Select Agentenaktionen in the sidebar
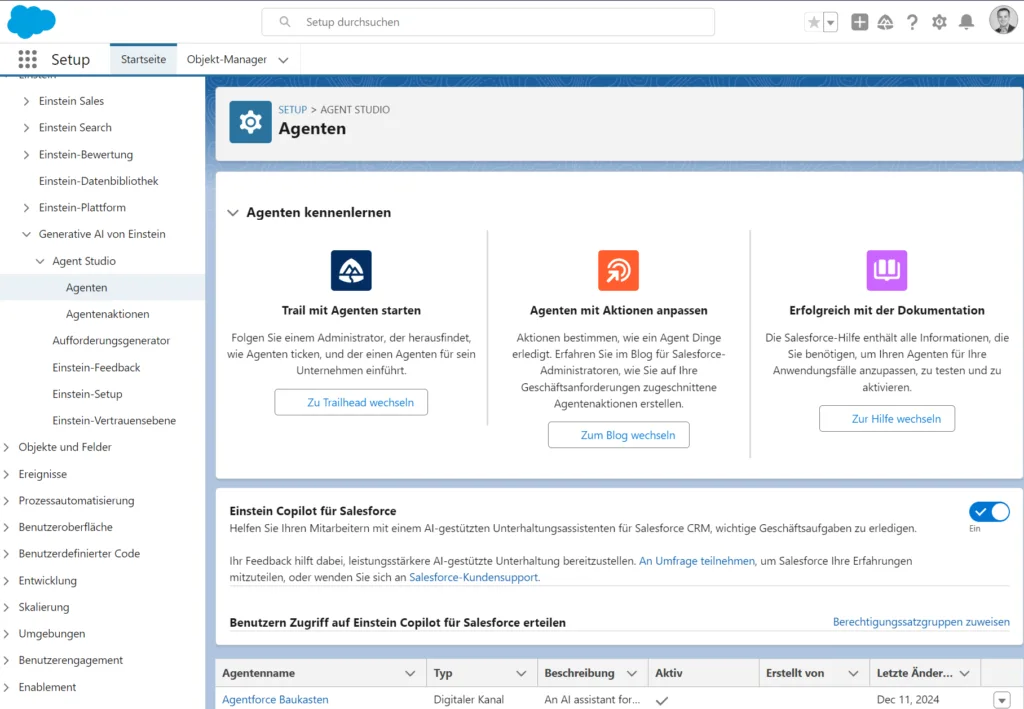This screenshot has height=709, width=1024. [x=107, y=314]
